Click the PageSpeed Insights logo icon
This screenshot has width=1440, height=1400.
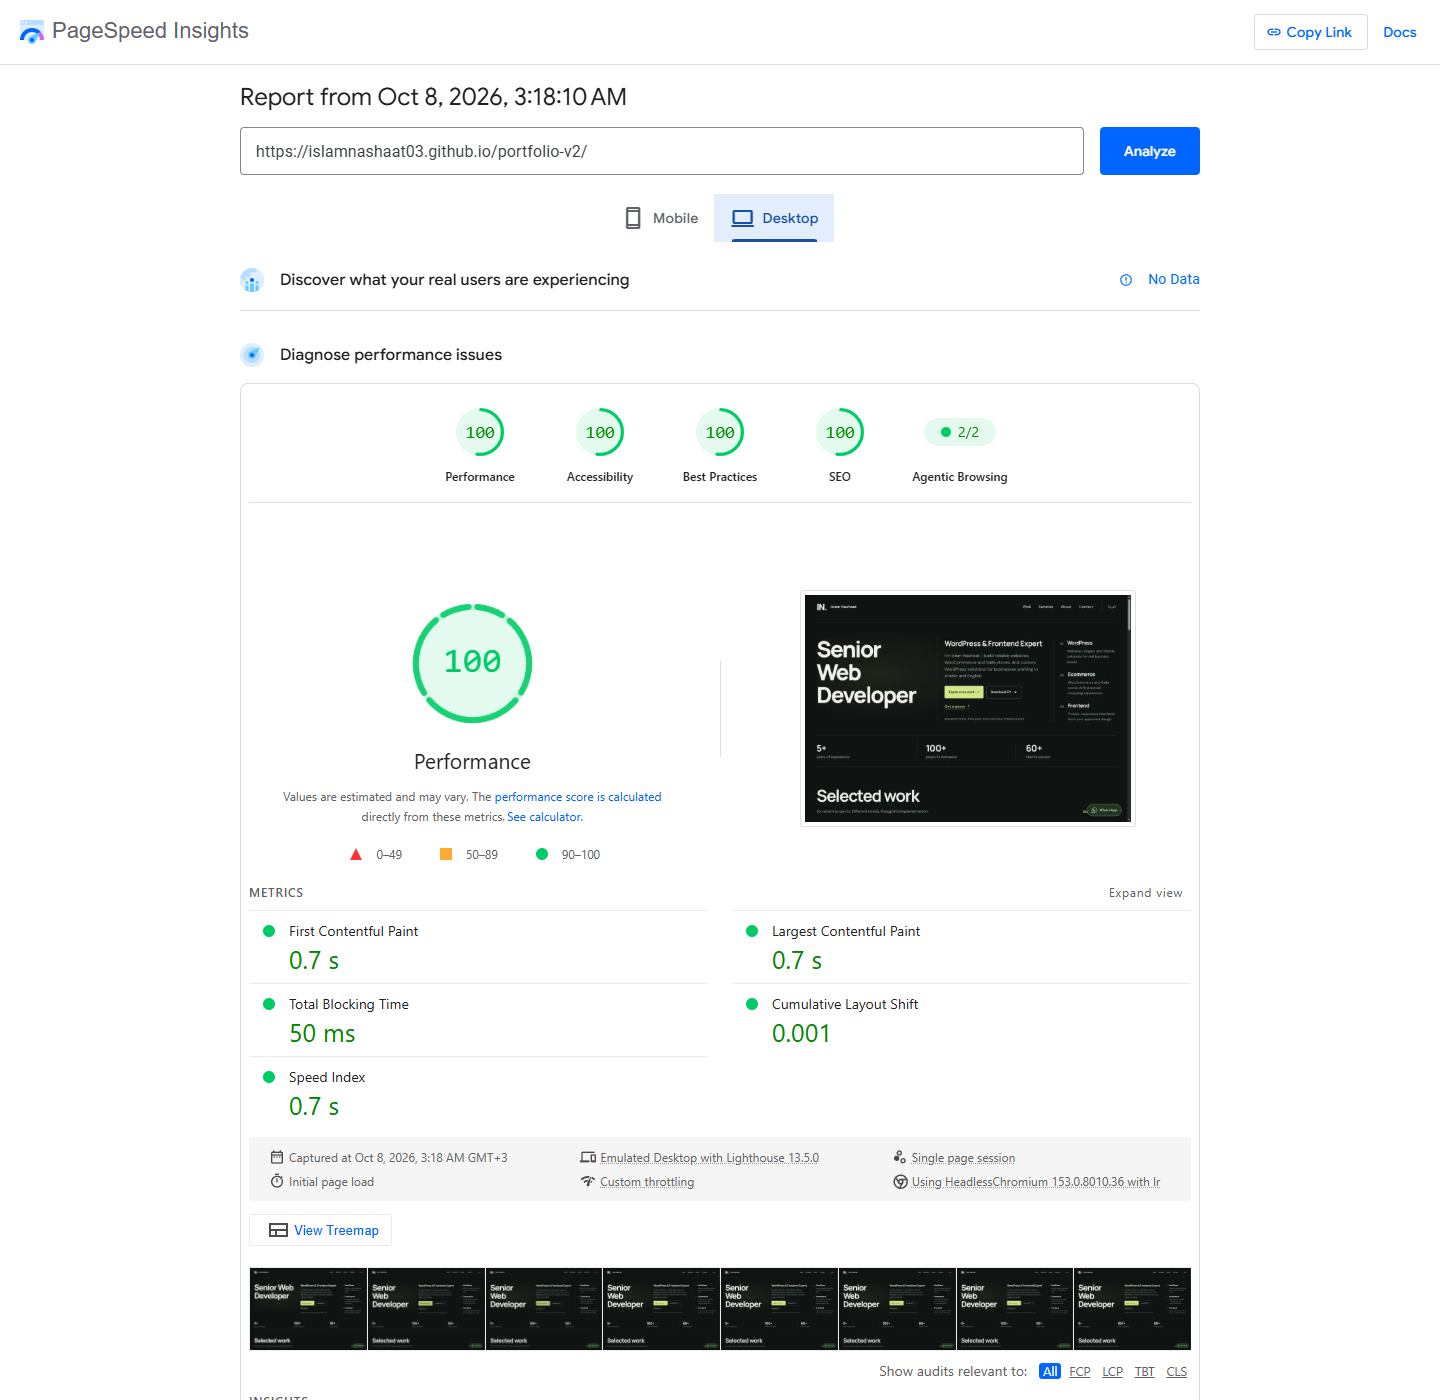(32, 32)
